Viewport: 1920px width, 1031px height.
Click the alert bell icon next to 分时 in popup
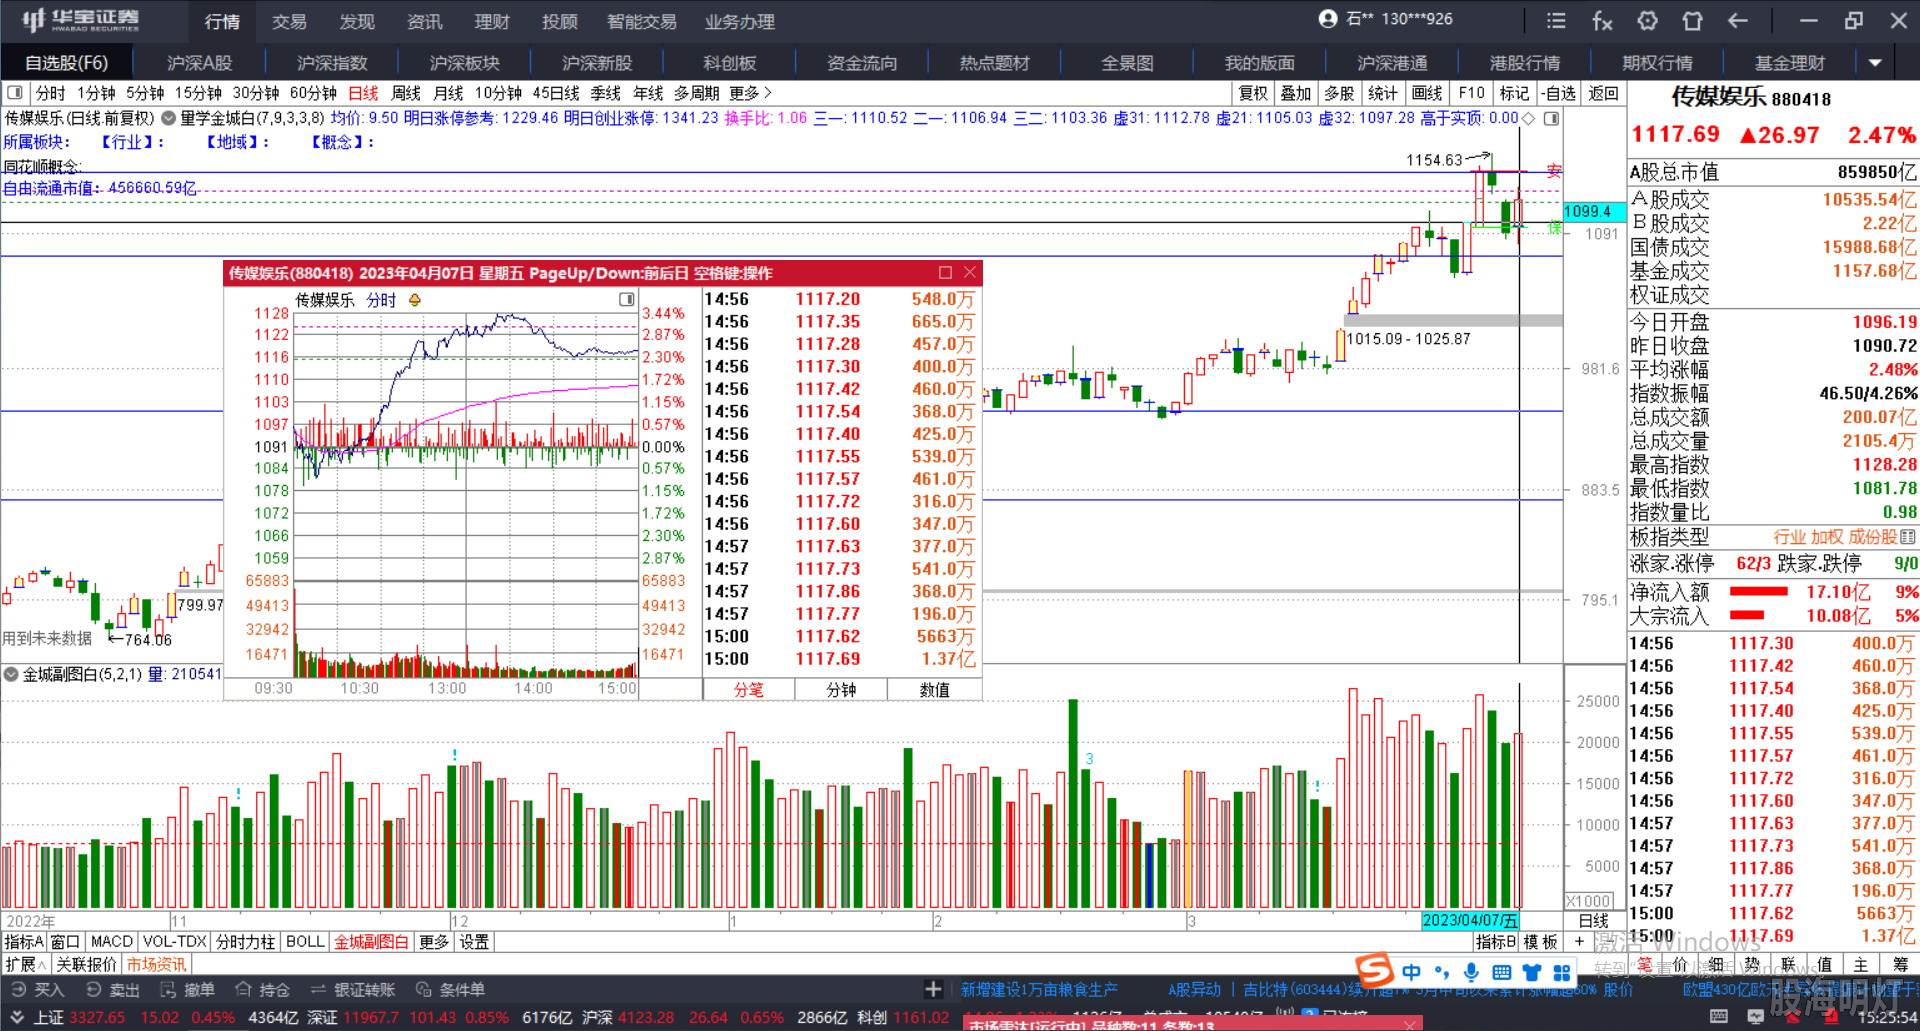(x=414, y=300)
